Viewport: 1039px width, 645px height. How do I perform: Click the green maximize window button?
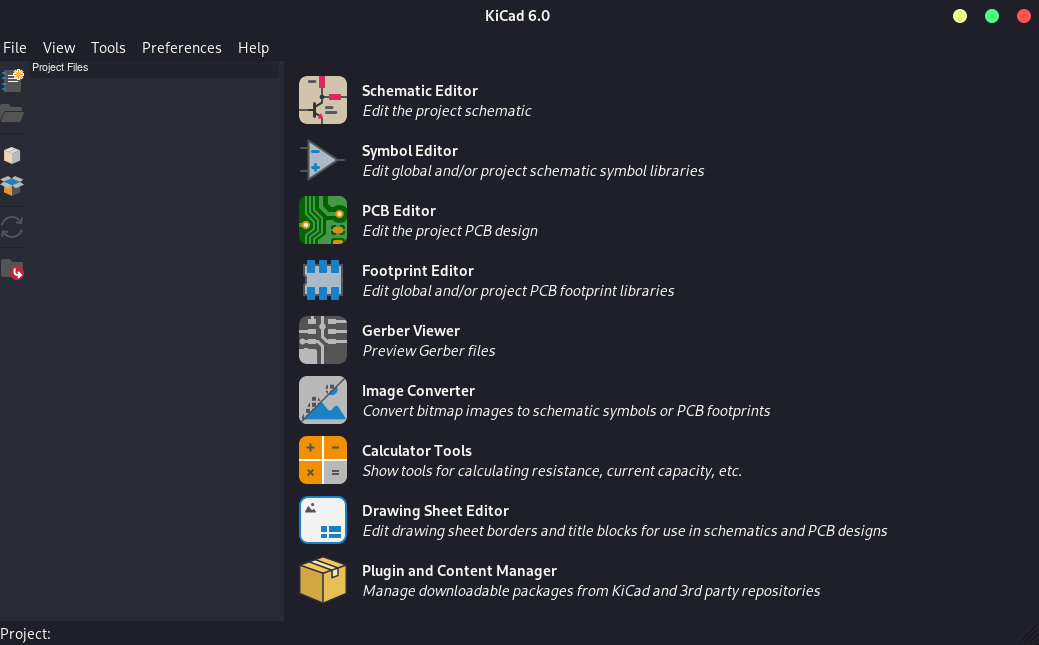coord(992,16)
